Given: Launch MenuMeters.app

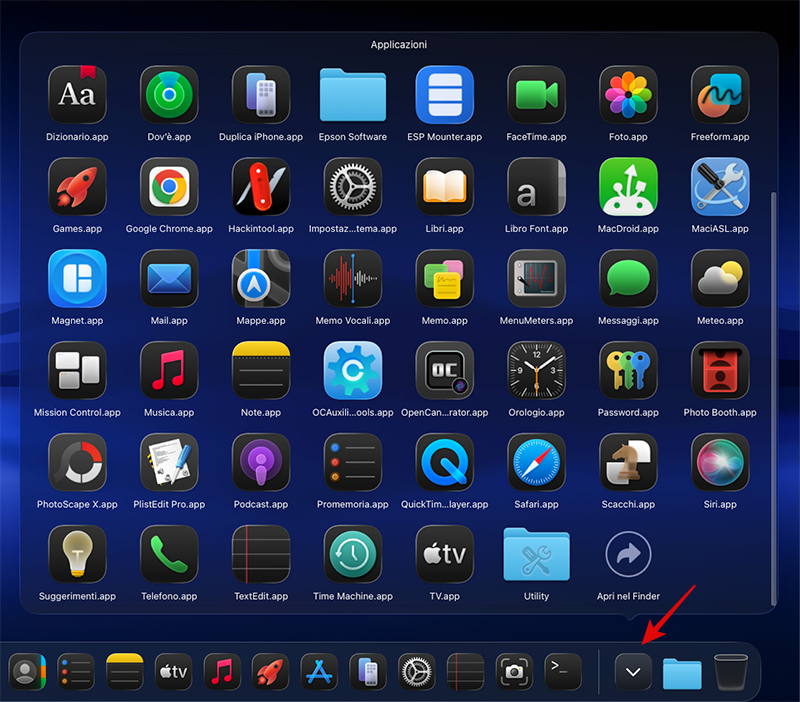Looking at the screenshot, I should pos(536,279).
